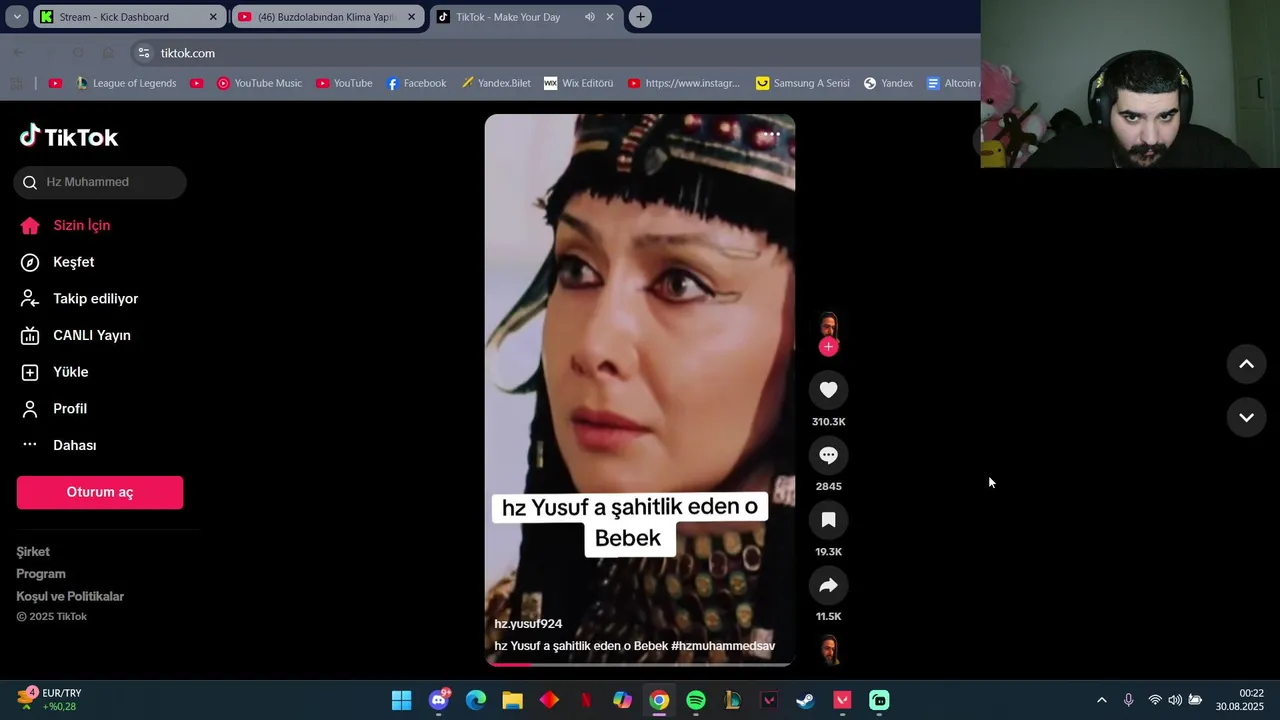
Task: Open Steam from the taskbar
Action: [805, 700]
